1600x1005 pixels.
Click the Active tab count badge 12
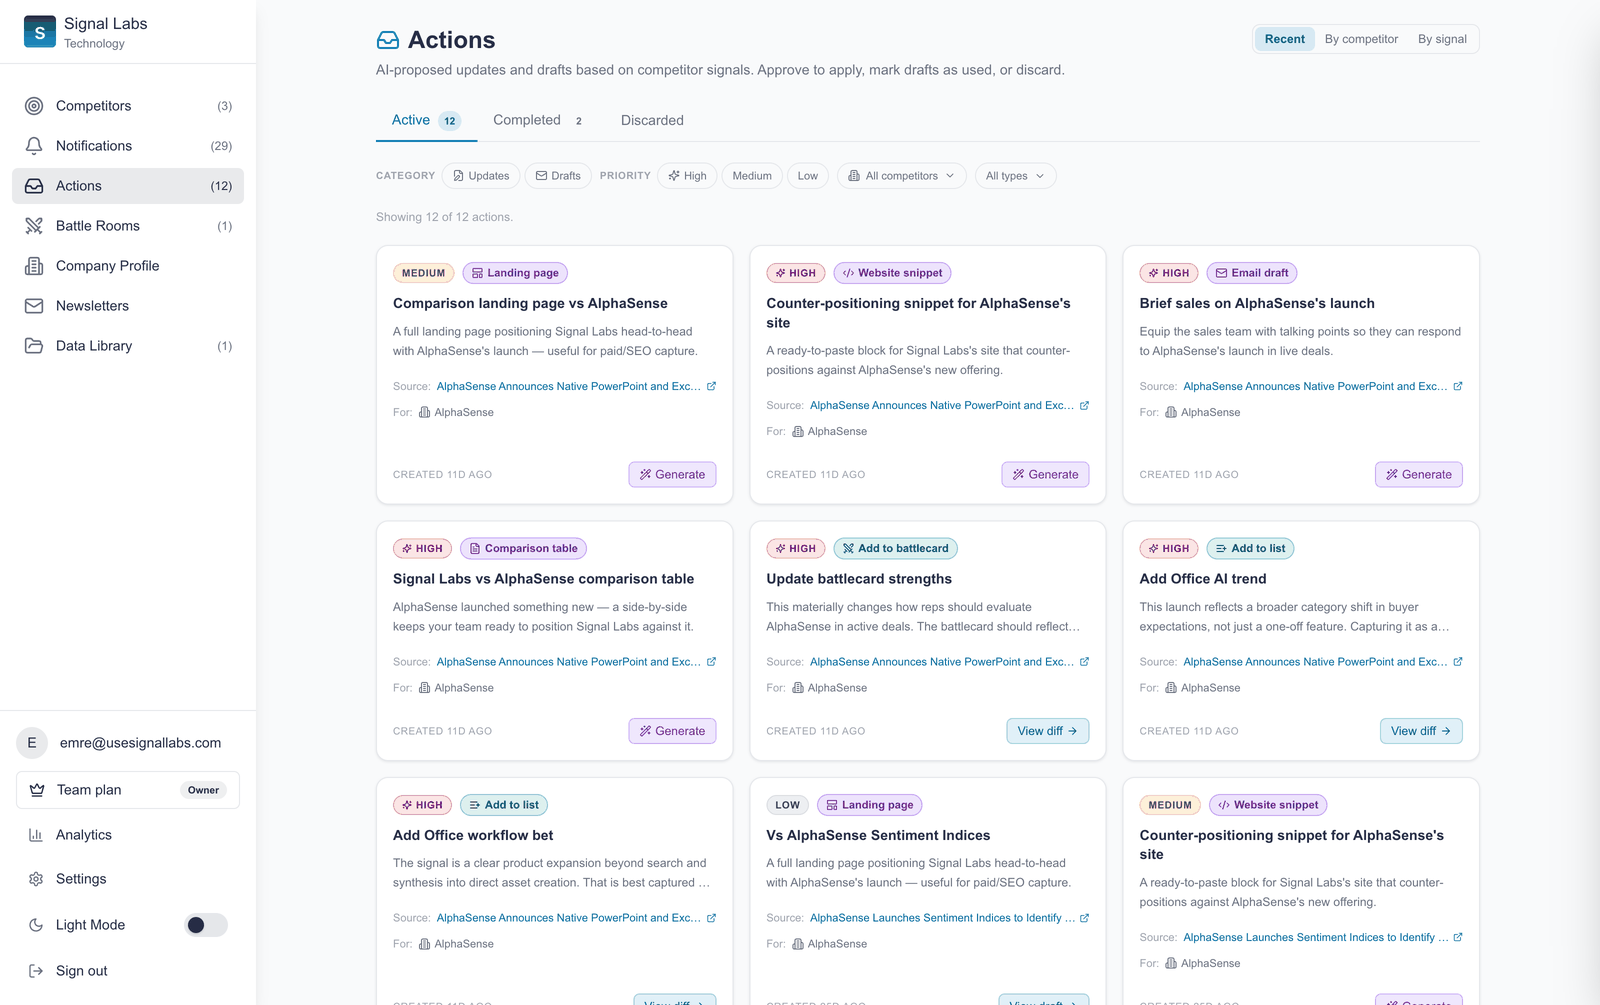[x=450, y=121]
